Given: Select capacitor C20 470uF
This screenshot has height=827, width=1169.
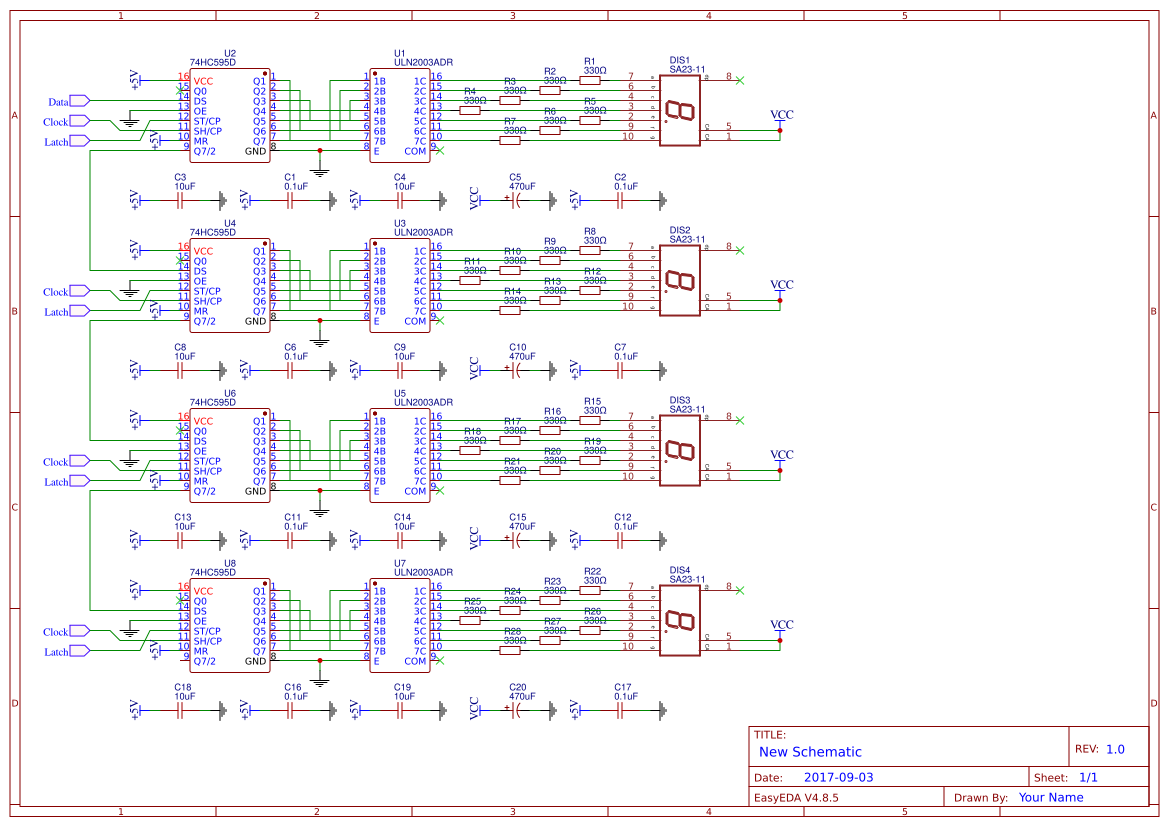Looking at the screenshot, I should (515, 708).
